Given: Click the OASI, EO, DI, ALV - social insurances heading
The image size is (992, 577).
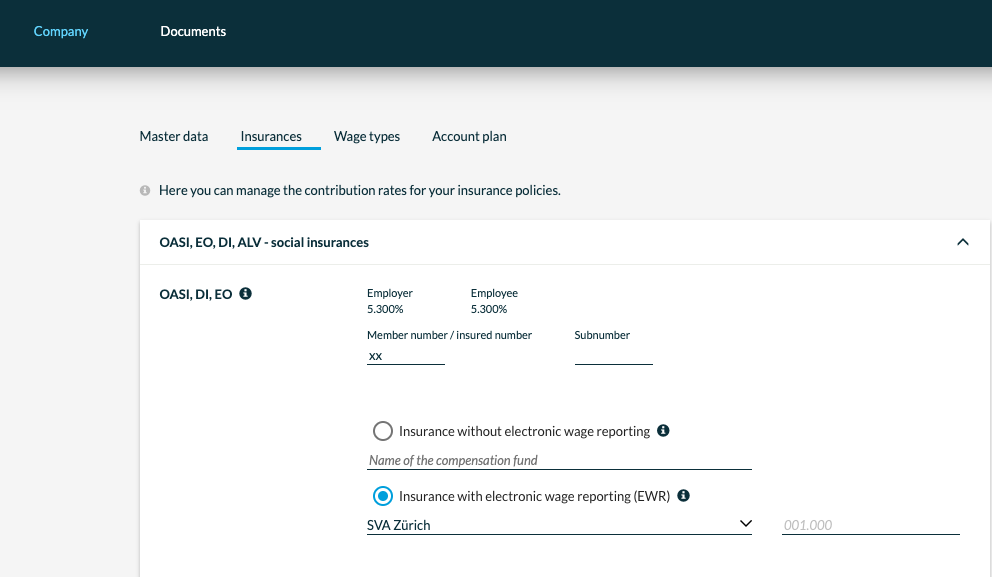Looking at the screenshot, I should point(264,242).
